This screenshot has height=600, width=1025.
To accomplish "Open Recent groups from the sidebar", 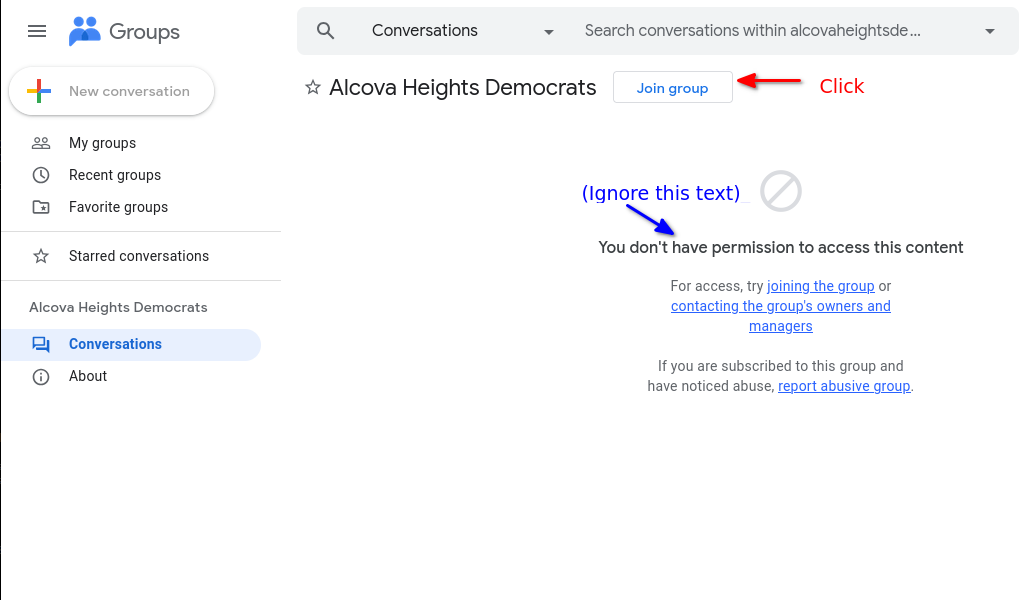I will (x=115, y=175).
